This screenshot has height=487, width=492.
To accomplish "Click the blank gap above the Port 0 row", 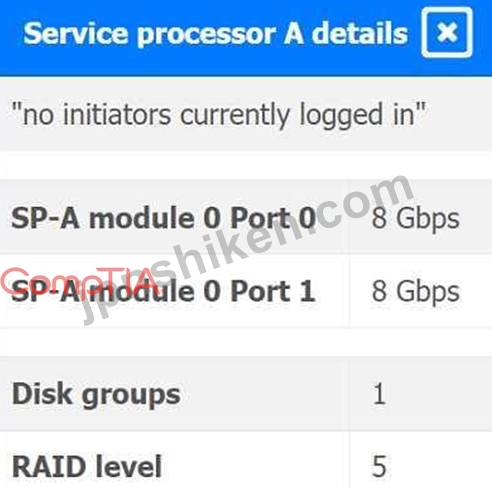I will (x=246, y=165).
